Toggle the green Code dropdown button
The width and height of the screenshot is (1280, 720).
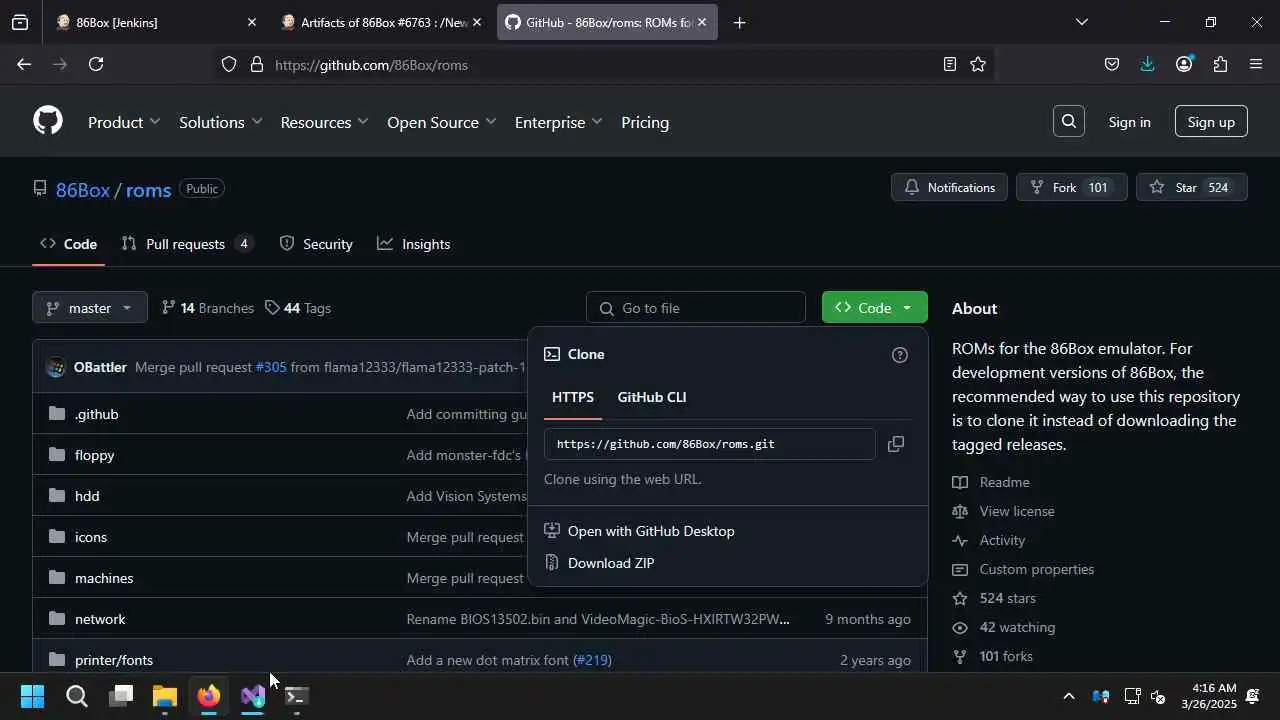(874, 308)
